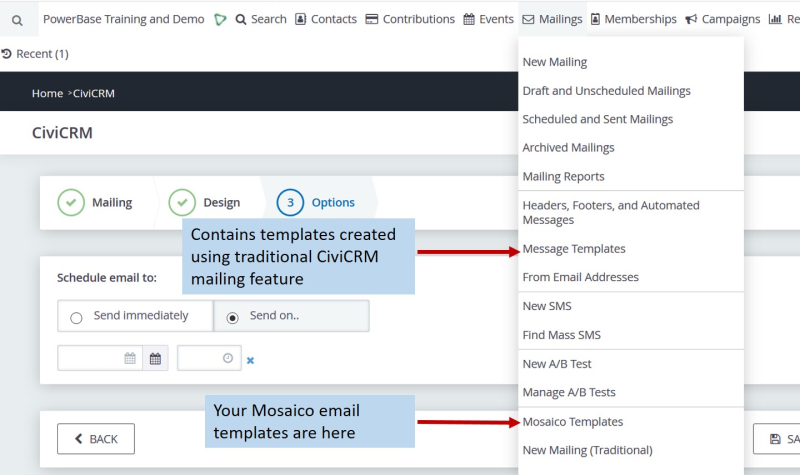Go to Home breadcrumb link
The height and width of the screenshot is (475, 800).
47,93
